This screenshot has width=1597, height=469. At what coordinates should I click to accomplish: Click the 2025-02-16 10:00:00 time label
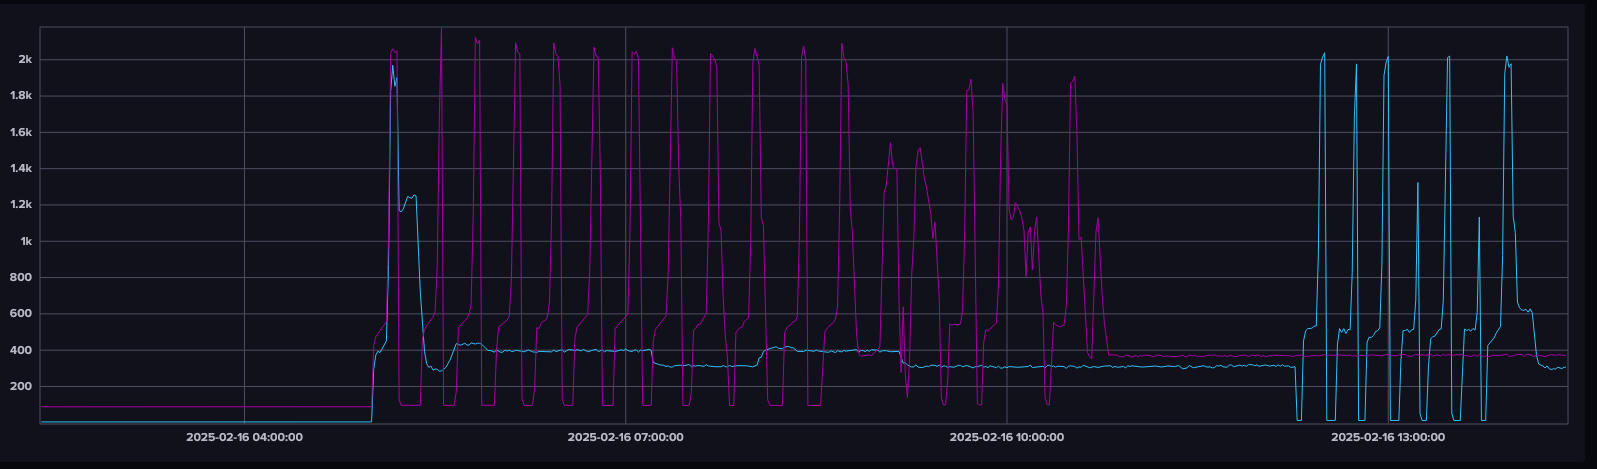click(x=1006, y=437)
